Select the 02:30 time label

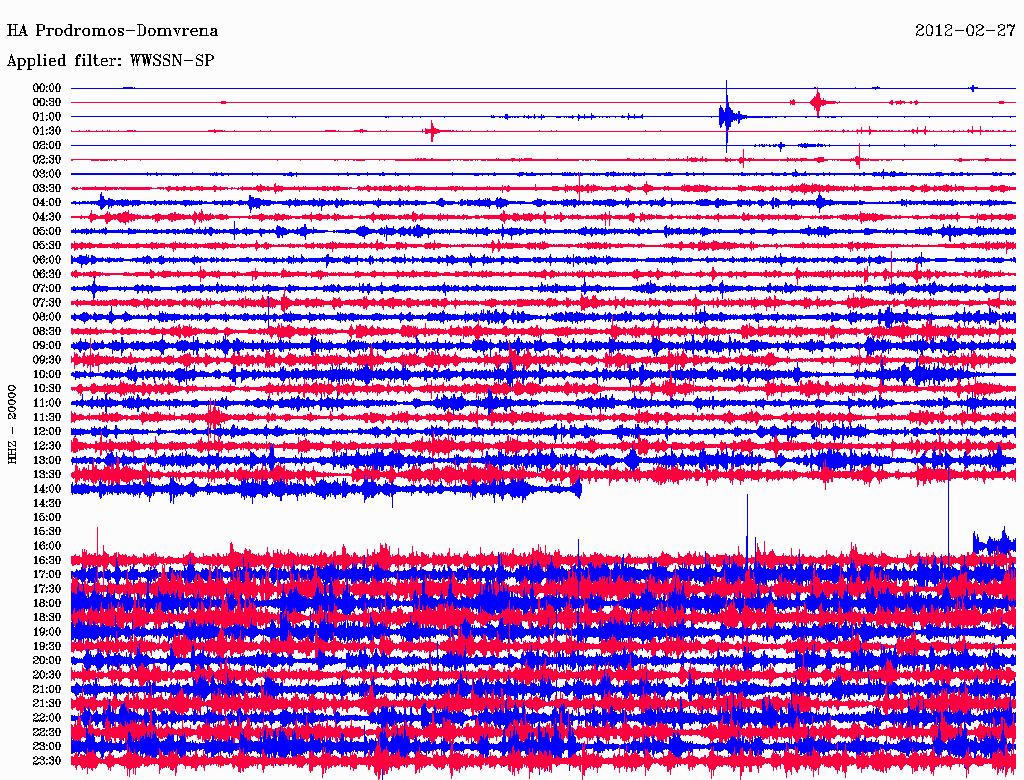coord(47,159)
